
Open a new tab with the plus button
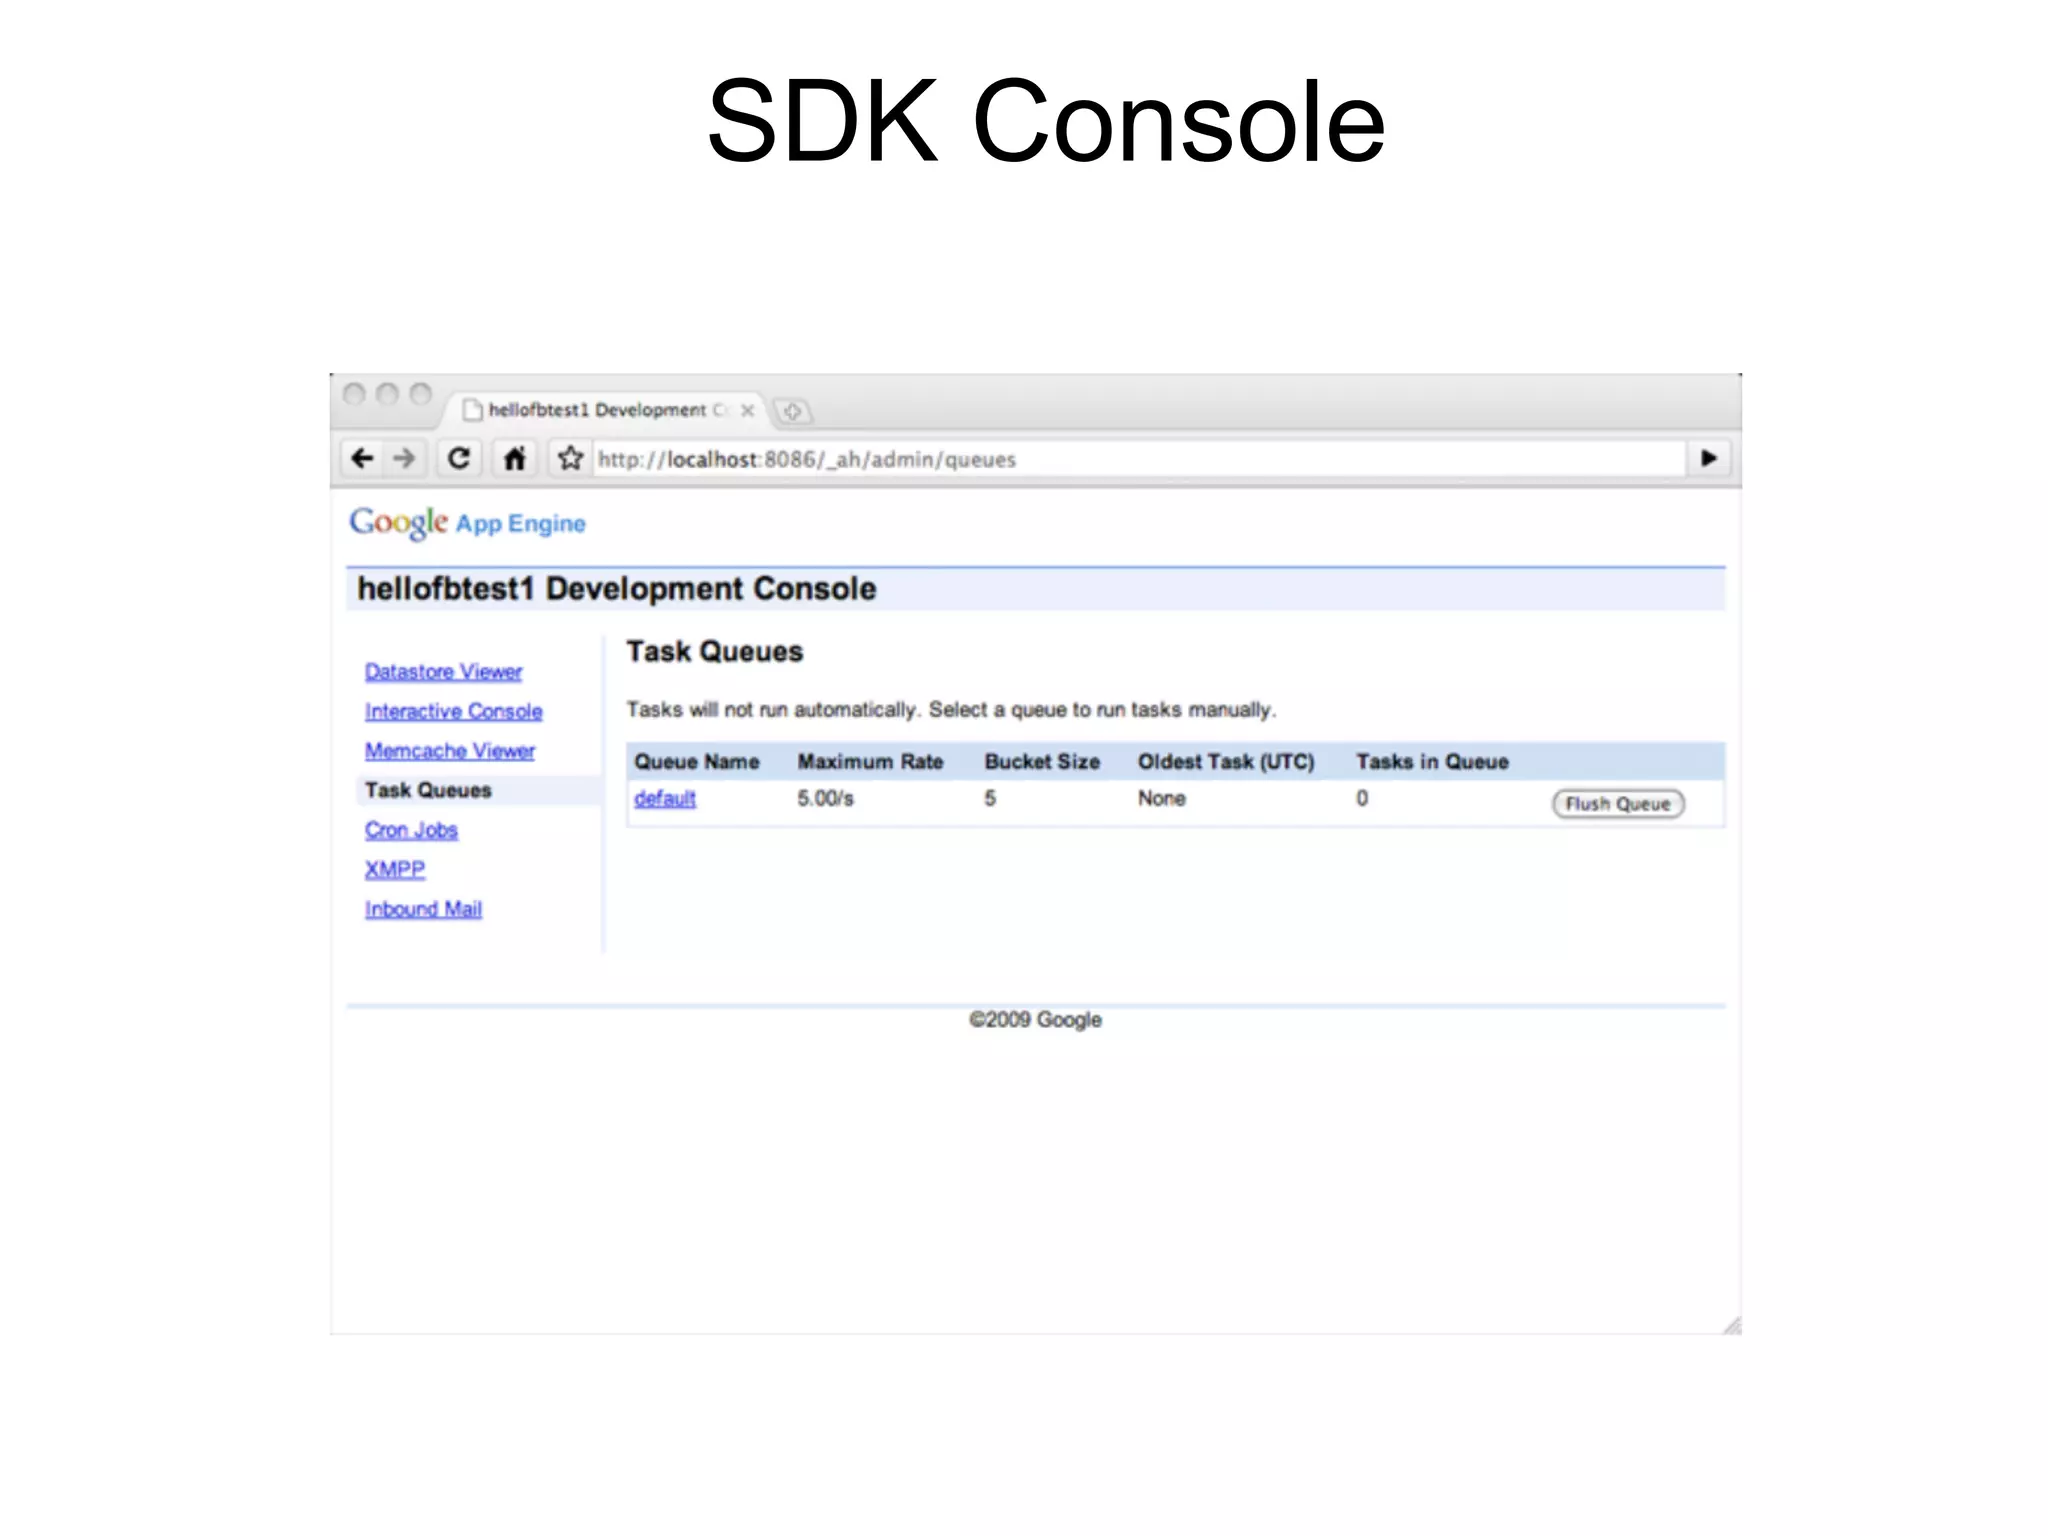coord(793,411)
